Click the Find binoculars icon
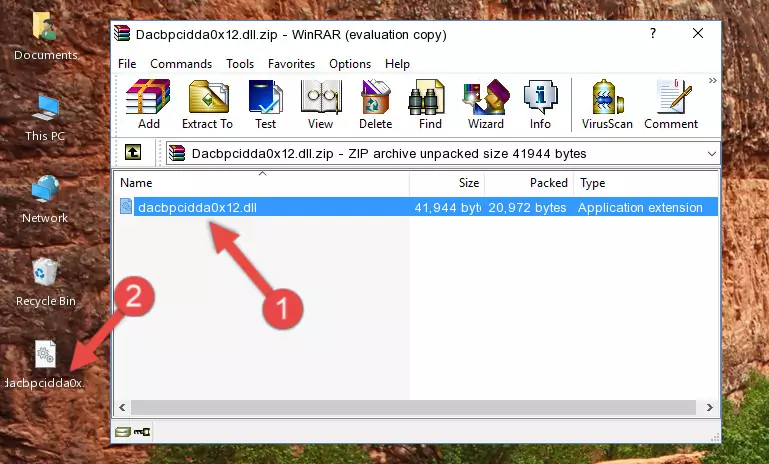This screenshot has height=464, width=769. click(430, 104)
